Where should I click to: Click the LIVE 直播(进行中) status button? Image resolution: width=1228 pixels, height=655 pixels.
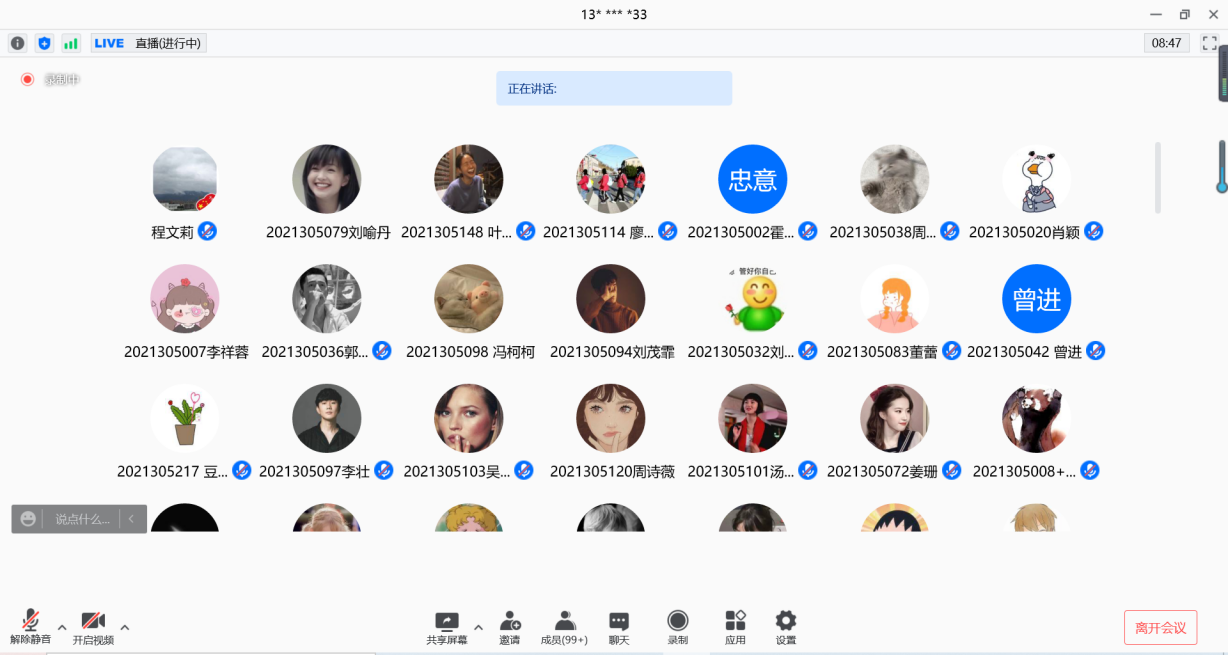pyautogui.click(x=148, y=43)
